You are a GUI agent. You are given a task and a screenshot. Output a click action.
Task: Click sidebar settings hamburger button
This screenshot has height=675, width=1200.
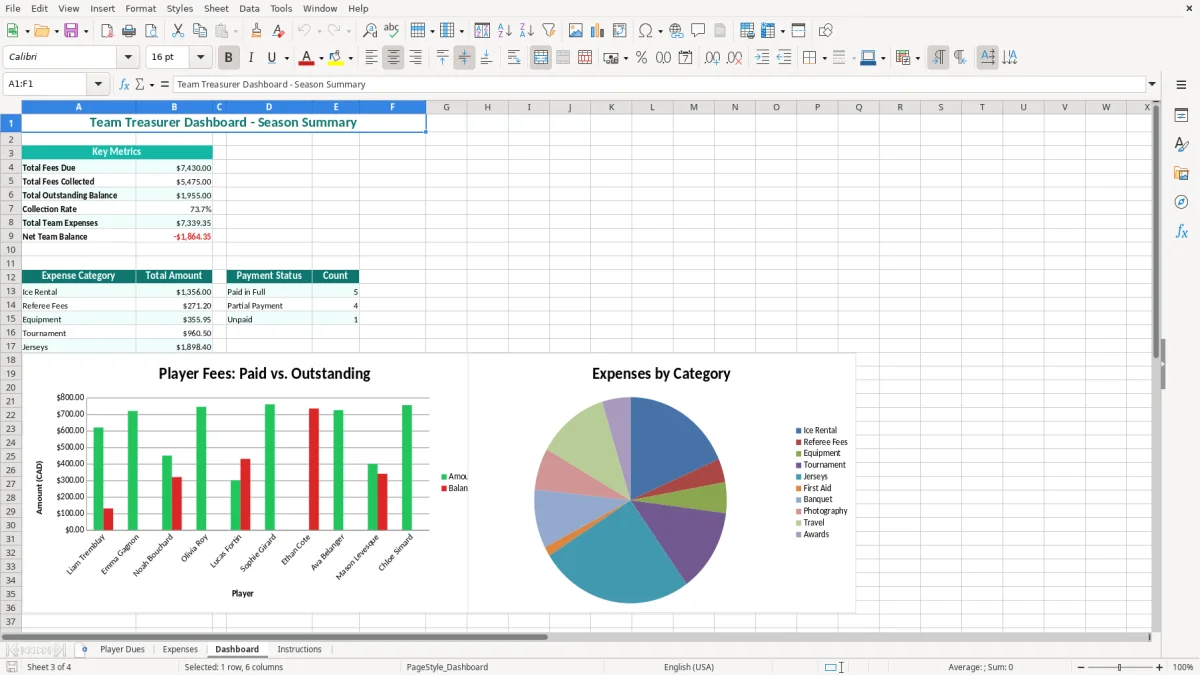point(1181,86)
